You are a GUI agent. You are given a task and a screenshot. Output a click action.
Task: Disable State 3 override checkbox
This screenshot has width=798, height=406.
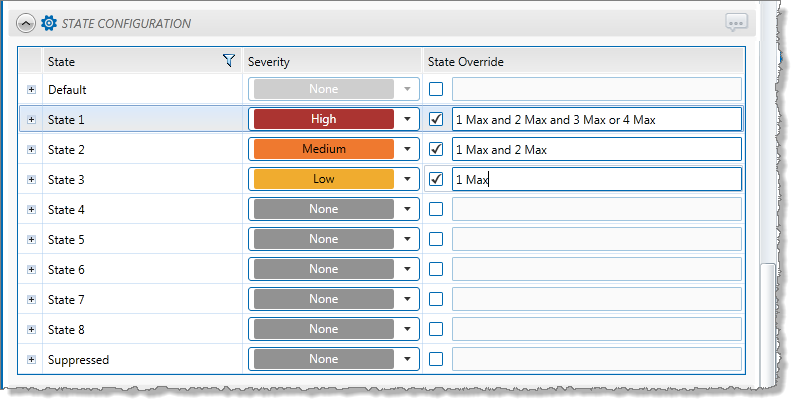pos(436,179)
